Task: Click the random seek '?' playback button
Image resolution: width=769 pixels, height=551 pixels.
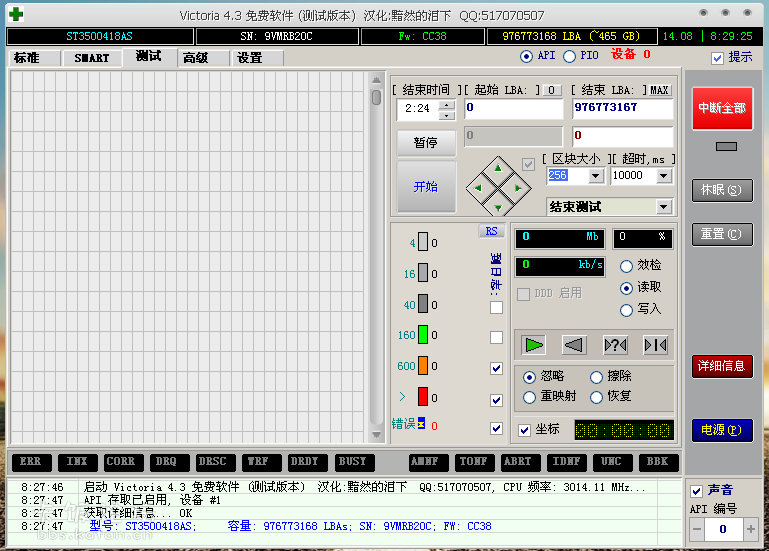Action: pos(615,345)
